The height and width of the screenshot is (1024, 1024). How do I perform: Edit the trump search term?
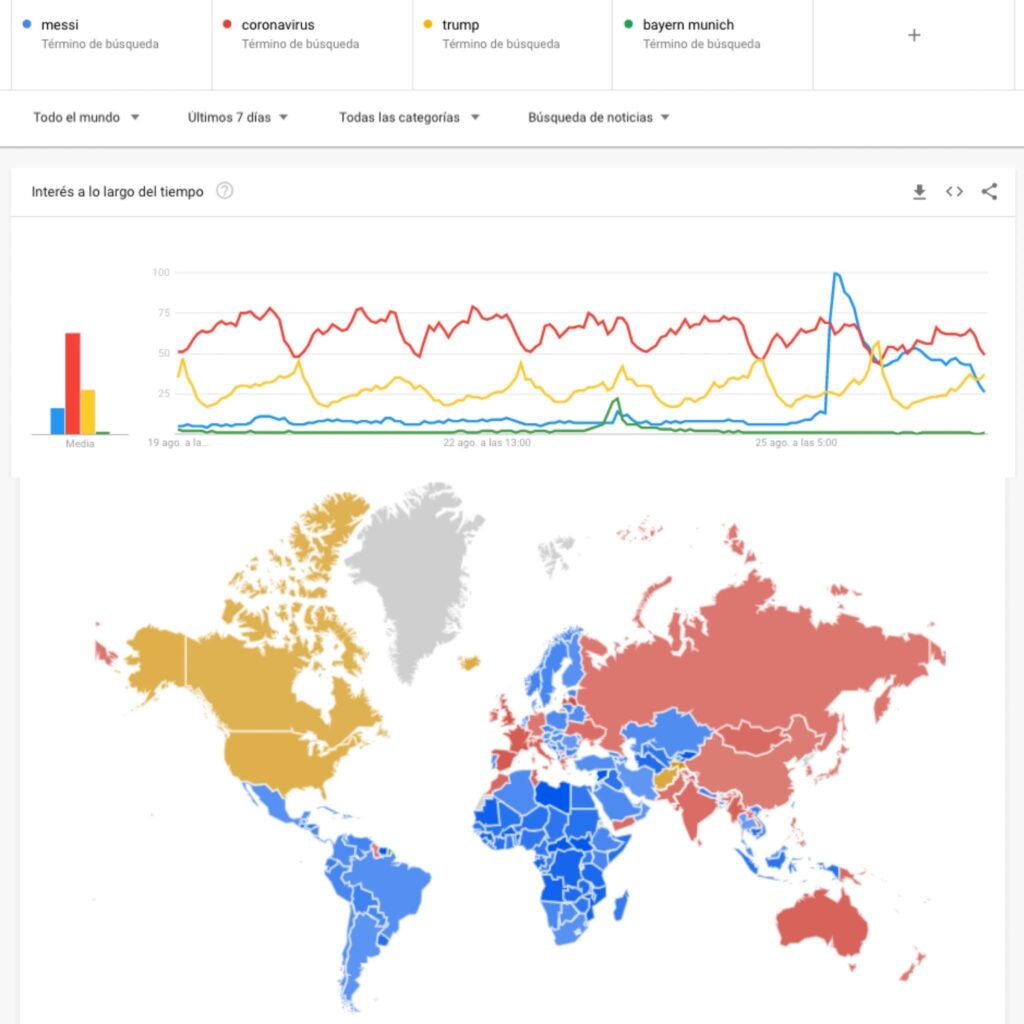tap(461, 25)
